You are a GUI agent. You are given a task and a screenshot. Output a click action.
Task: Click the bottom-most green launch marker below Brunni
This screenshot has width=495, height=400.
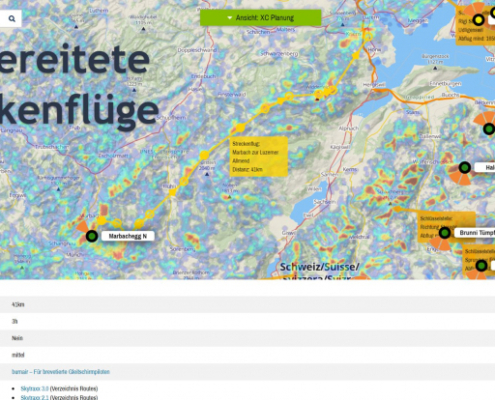click(x=481, y=266)
